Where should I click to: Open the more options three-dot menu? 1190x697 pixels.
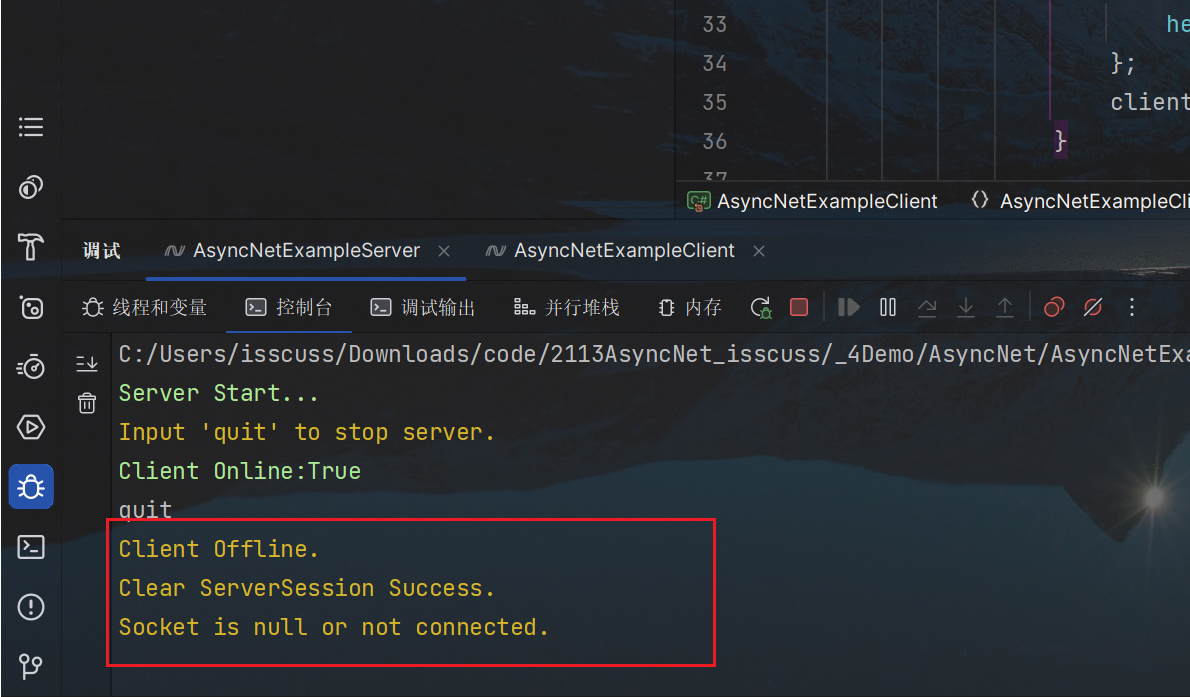point(1132,308)
